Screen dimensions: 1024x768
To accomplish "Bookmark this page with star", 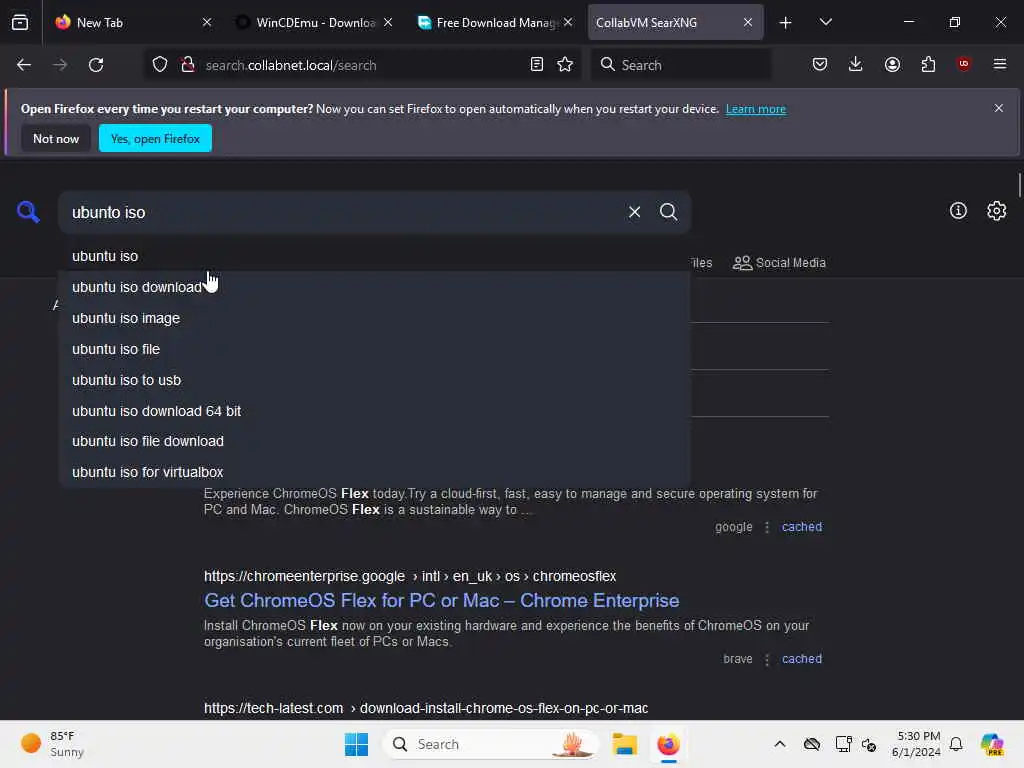I will [566, 65].
